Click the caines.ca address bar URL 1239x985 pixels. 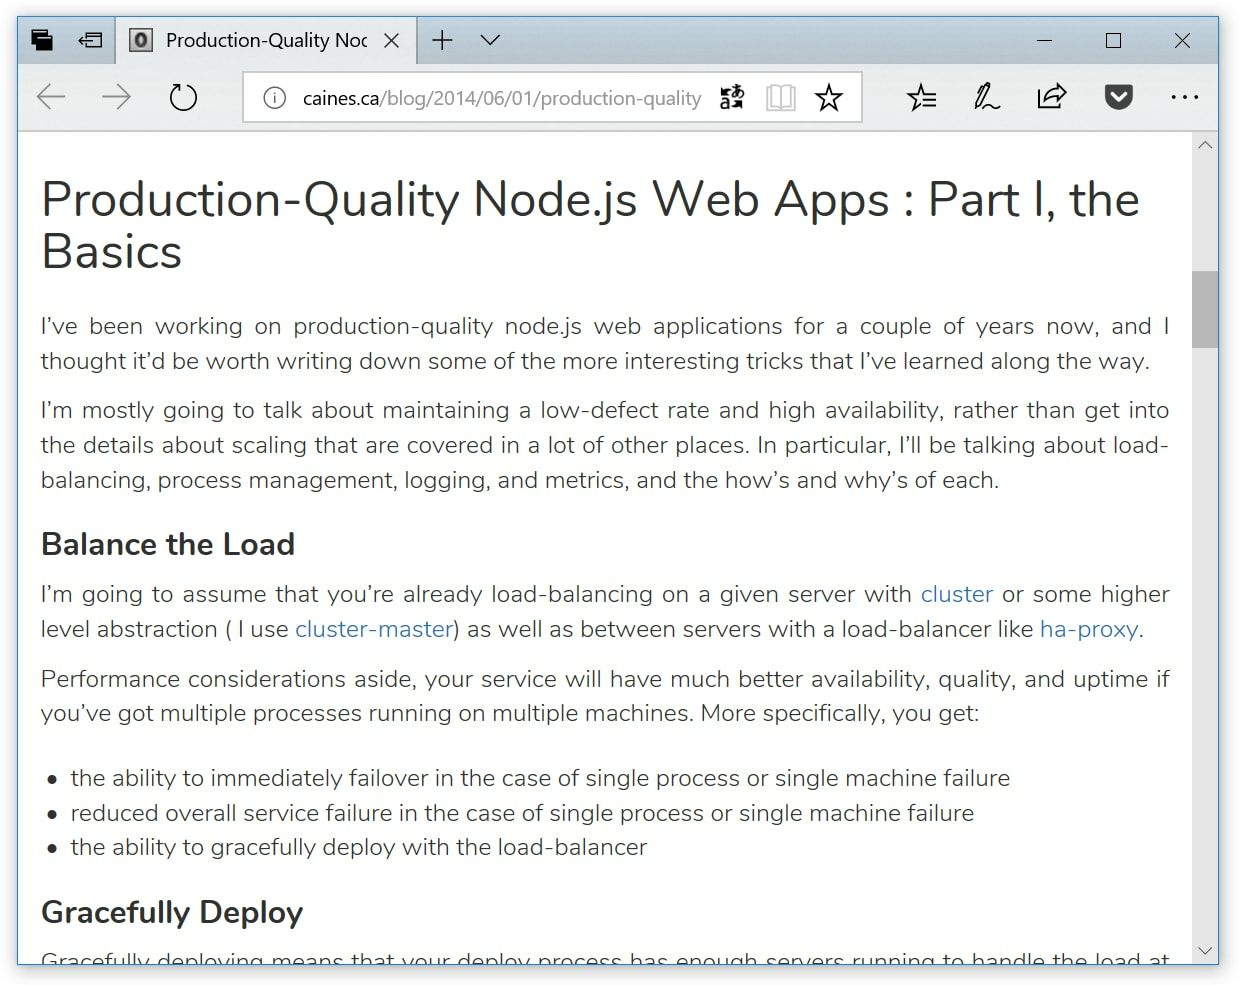[x=502, y=98]
